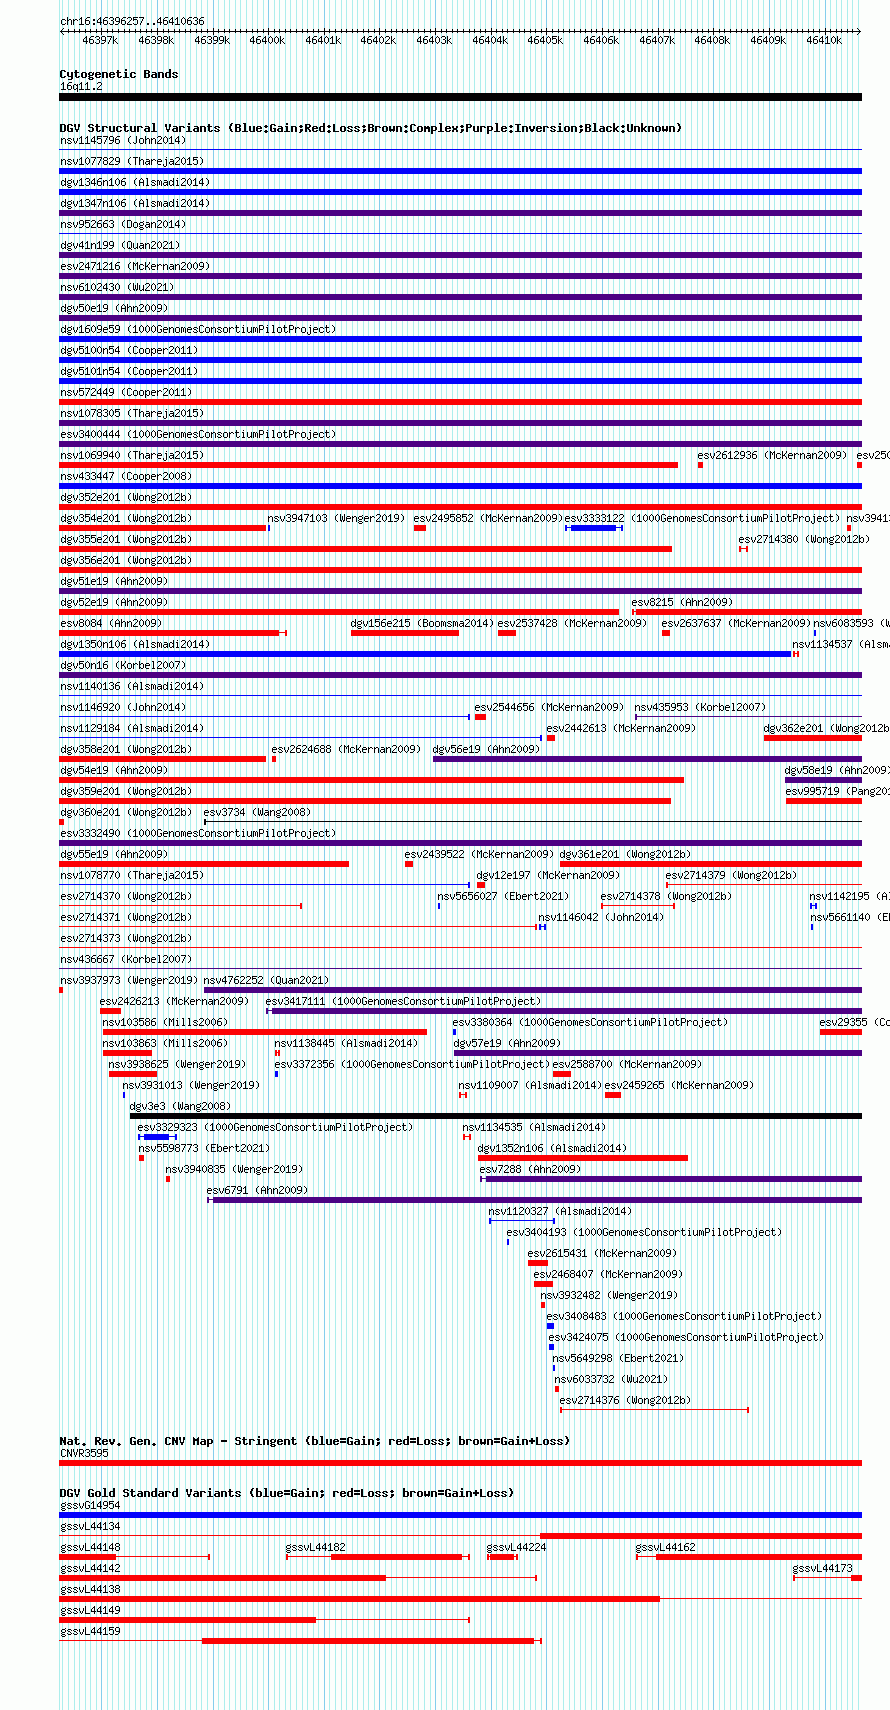890x1710 pixels.
Task: Select variant esv2615431 (McKernan2009)
Action: 602,1253
